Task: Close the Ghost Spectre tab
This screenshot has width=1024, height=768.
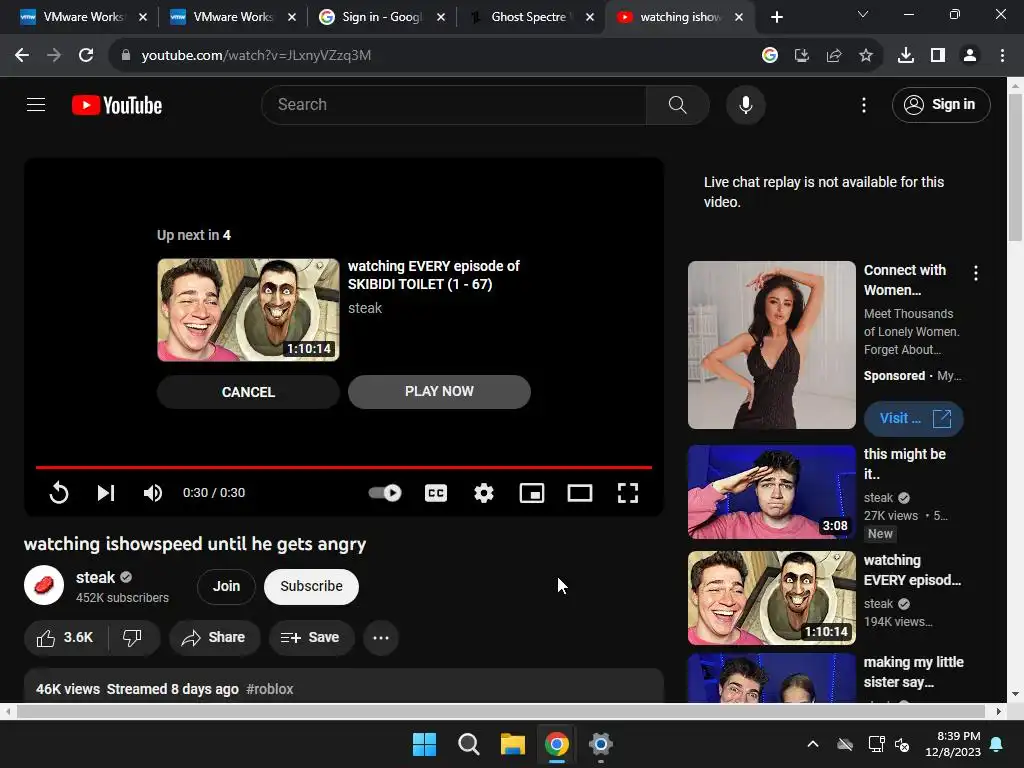Action: [590, 17]
